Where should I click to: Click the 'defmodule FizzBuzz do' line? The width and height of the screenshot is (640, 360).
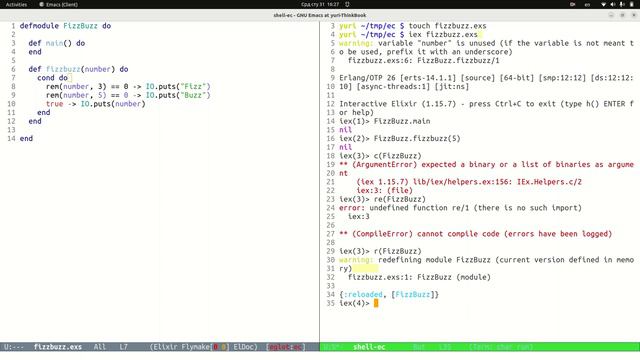pyautogui.click(x=65, y=26)
